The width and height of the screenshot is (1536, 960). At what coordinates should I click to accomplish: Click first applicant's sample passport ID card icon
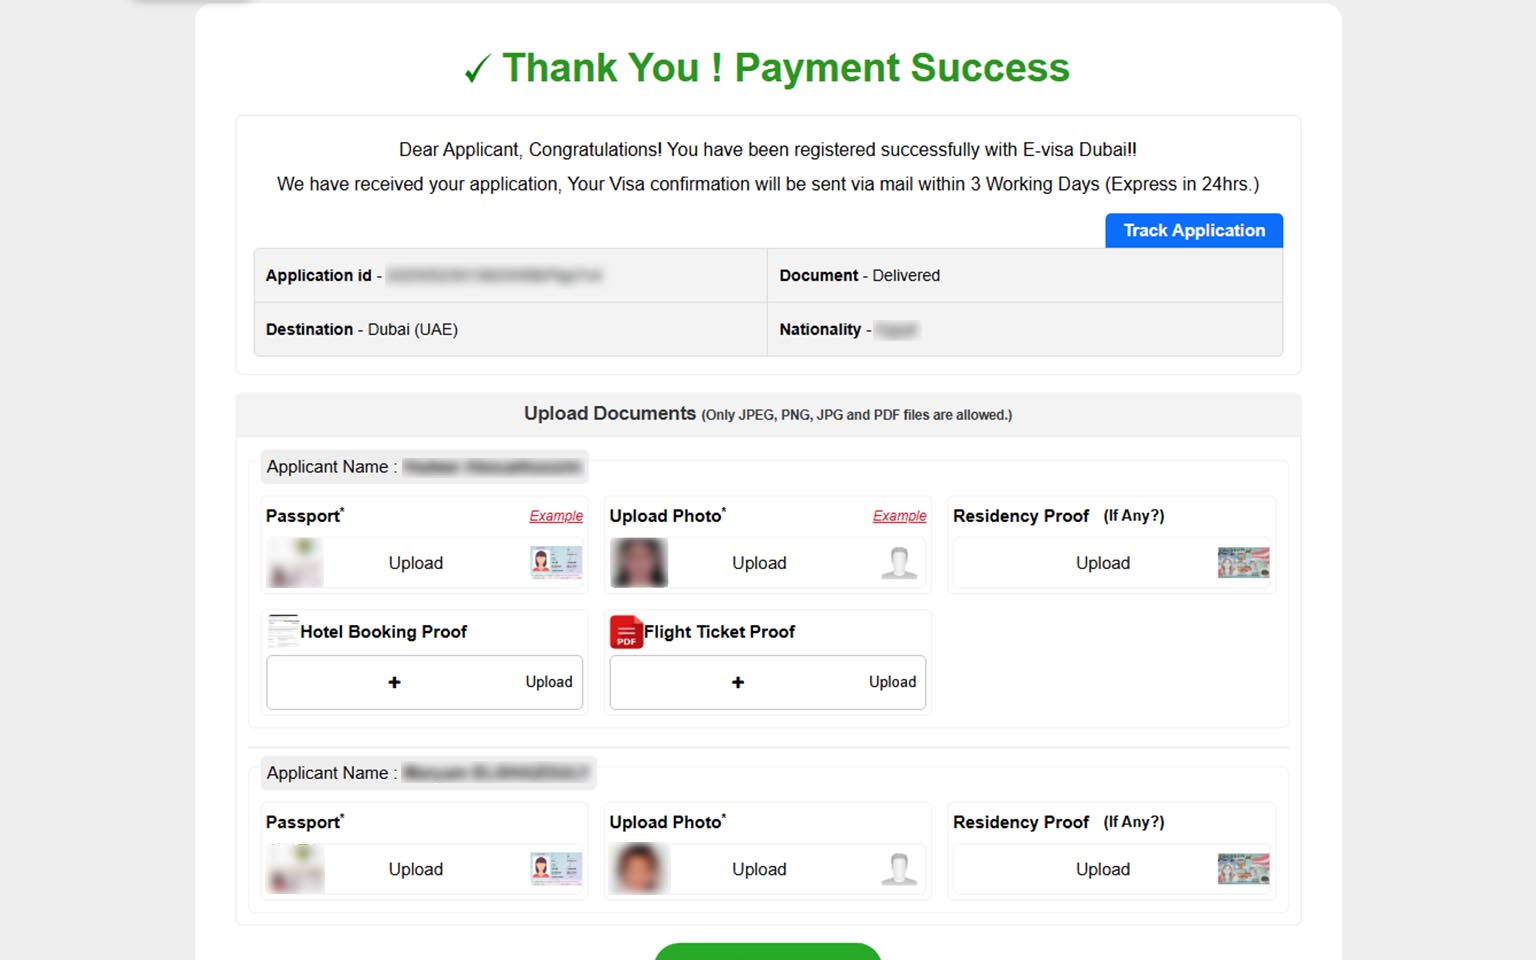556,563
